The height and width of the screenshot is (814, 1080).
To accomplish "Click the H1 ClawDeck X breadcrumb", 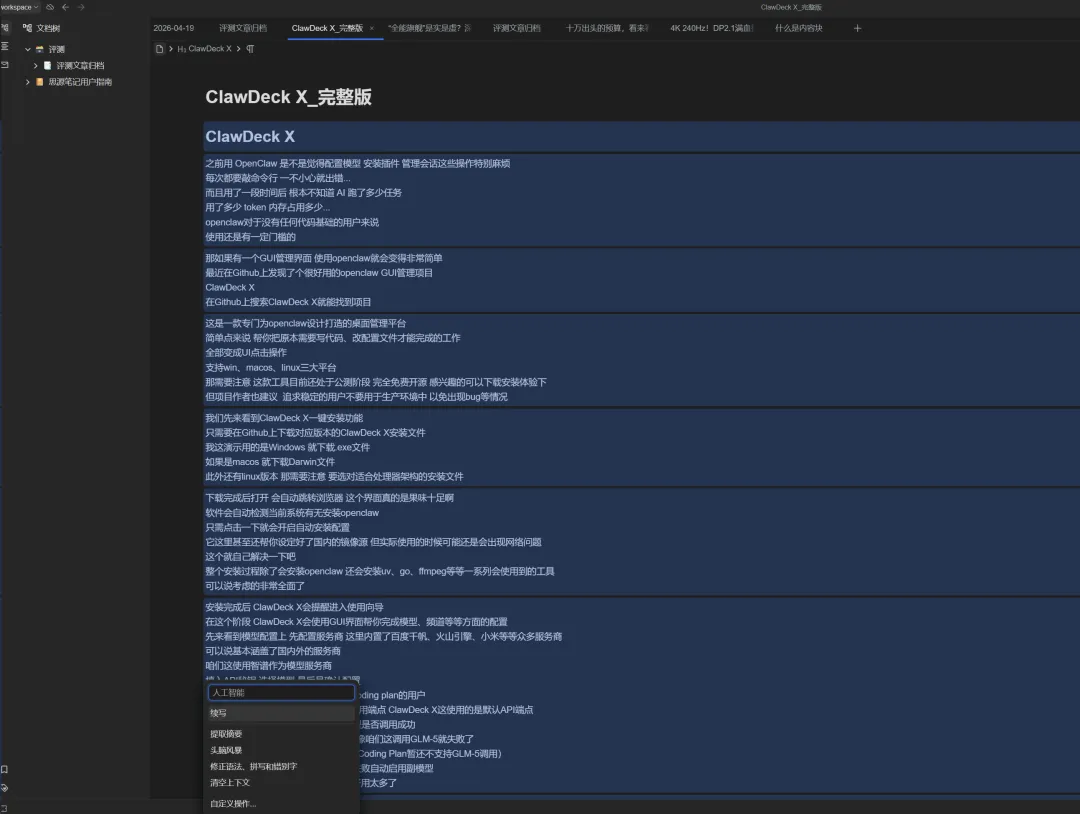I will (x=205, y=49).
